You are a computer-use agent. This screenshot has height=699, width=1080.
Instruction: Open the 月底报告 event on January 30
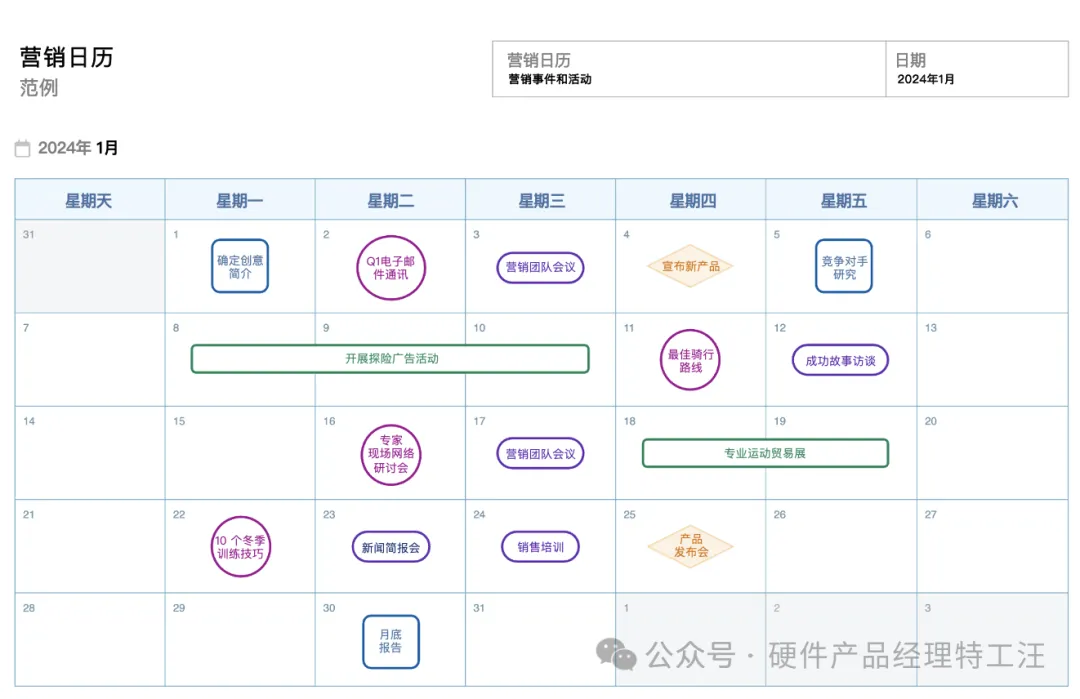coord(390,640)
